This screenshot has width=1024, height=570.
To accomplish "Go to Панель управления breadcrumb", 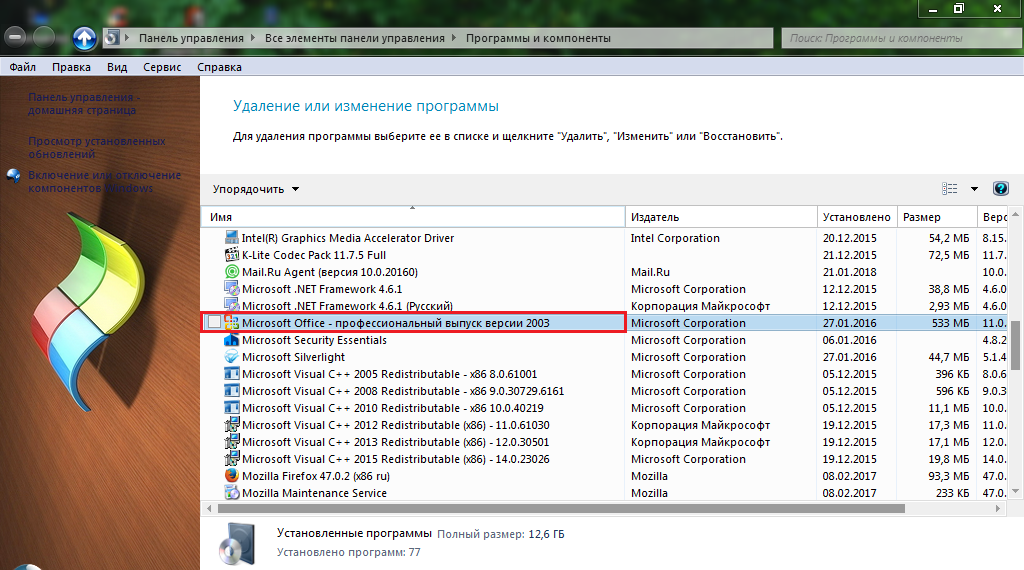I will point(191,38).
